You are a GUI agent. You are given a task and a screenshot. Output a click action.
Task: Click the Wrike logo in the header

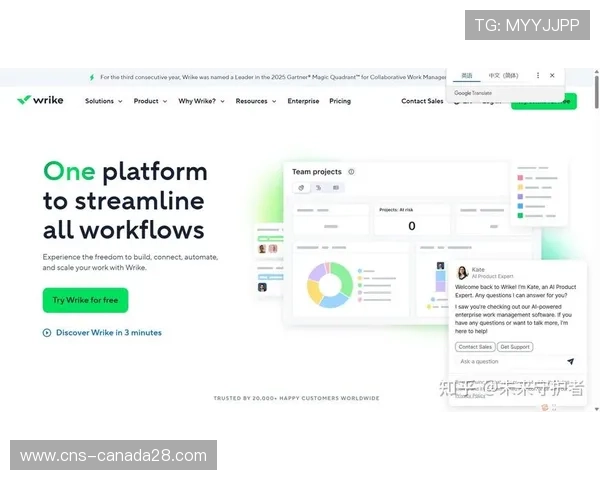[x=40, y=100]
